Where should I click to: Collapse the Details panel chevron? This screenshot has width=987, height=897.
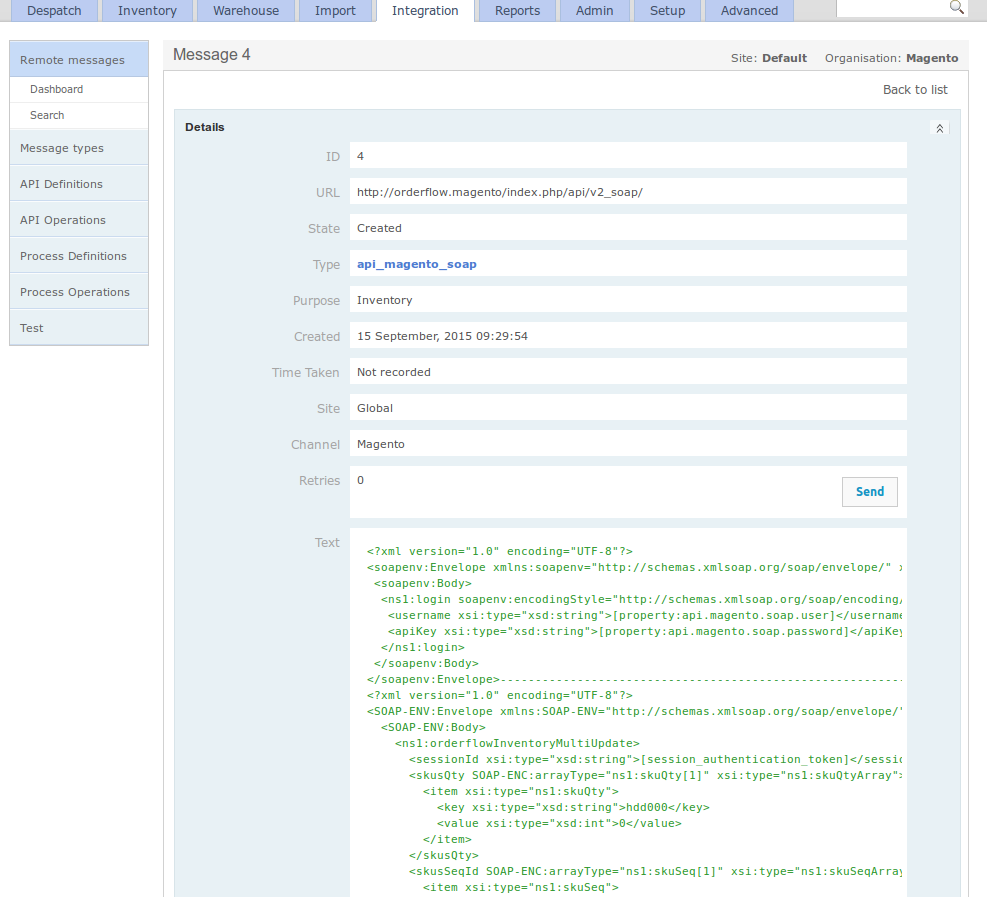click(x=939, y=128)
